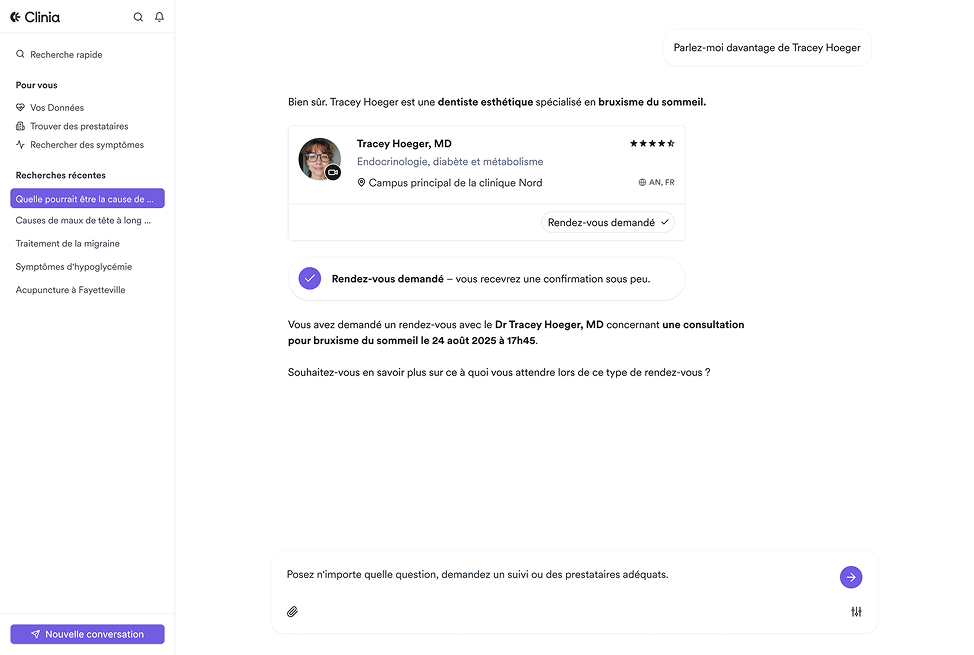This screenshot has height=655, width=974.
Task: Open the filter settings sliders icon
Action: tap(856, 611)
